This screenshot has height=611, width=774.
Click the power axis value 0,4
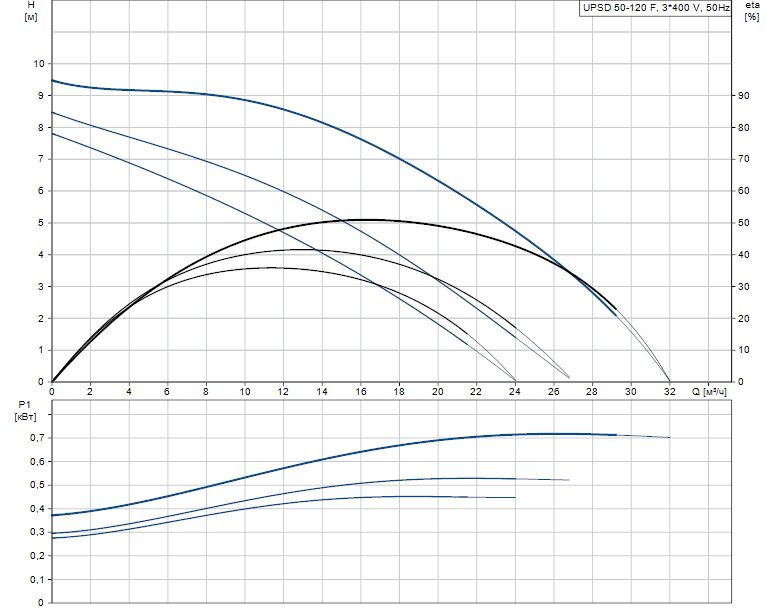[x=38, y=509]
